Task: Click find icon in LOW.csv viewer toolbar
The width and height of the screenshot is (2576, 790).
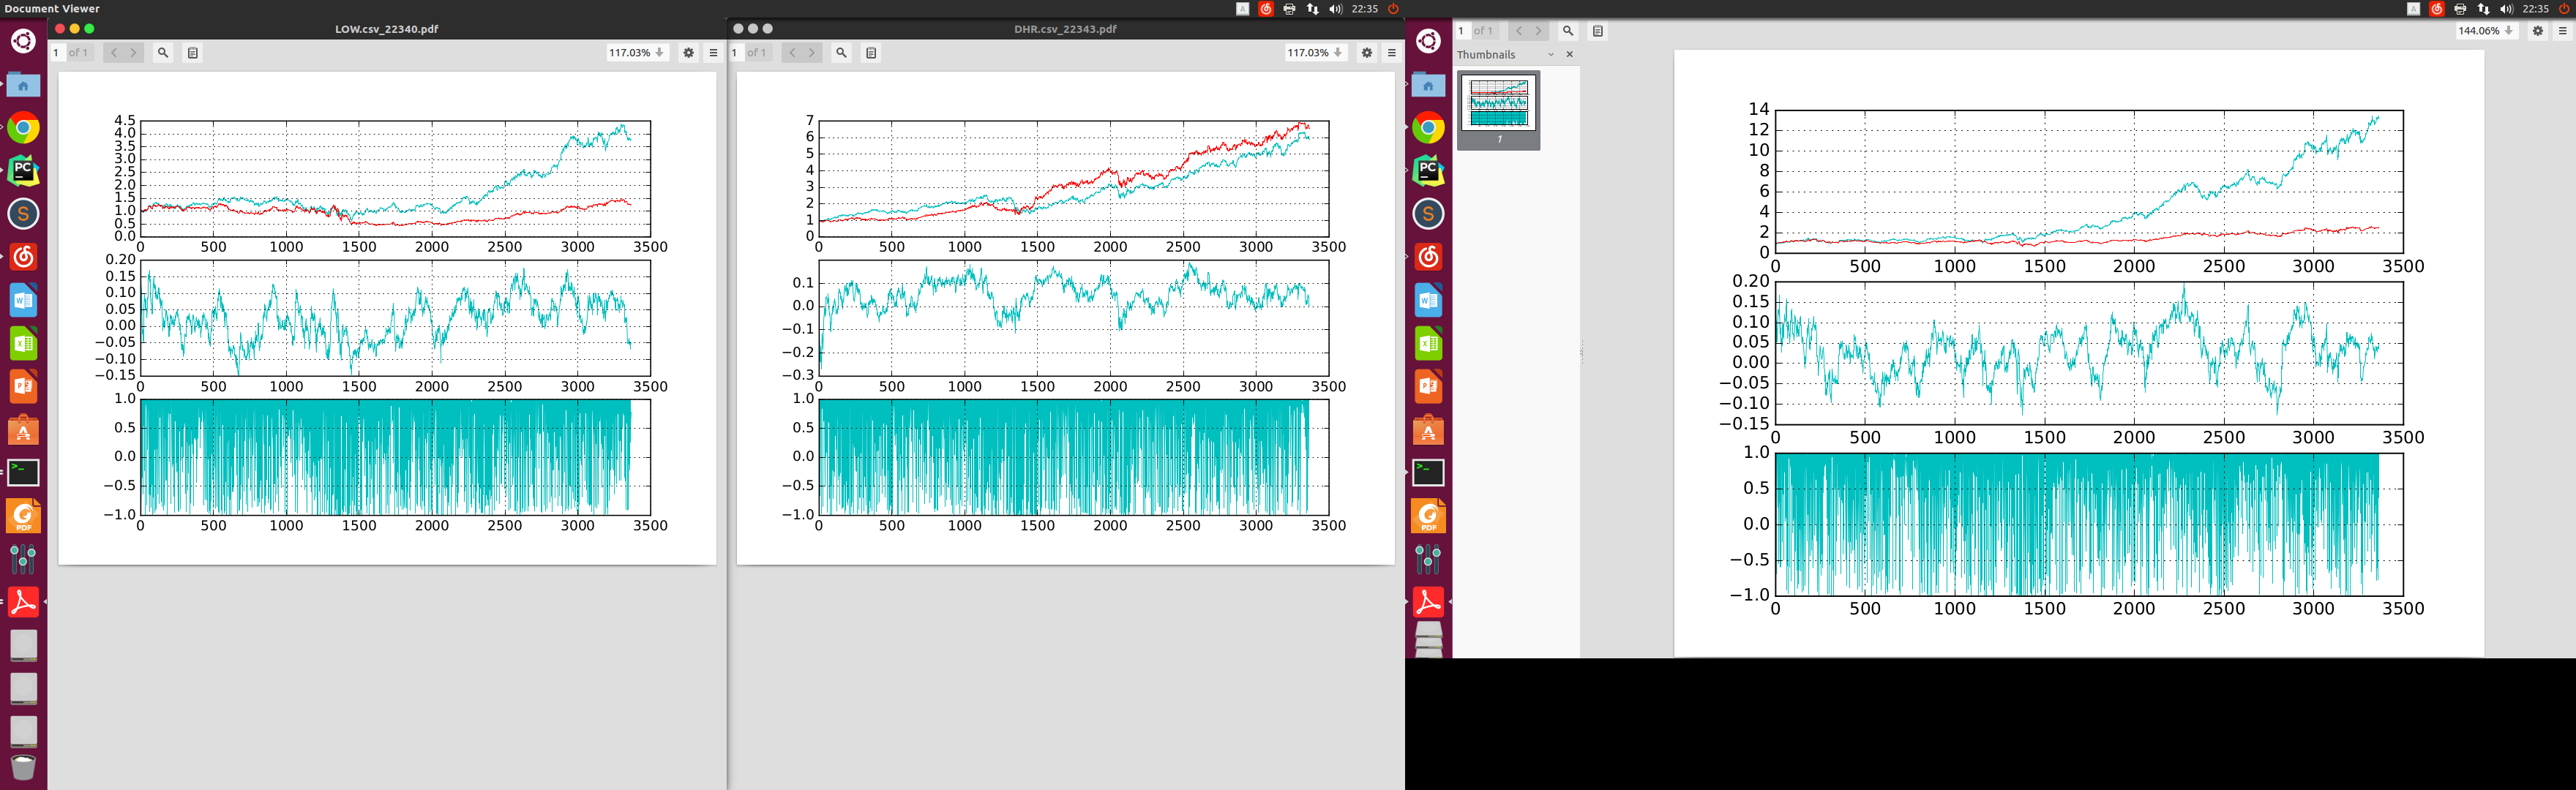Action: 163,53
